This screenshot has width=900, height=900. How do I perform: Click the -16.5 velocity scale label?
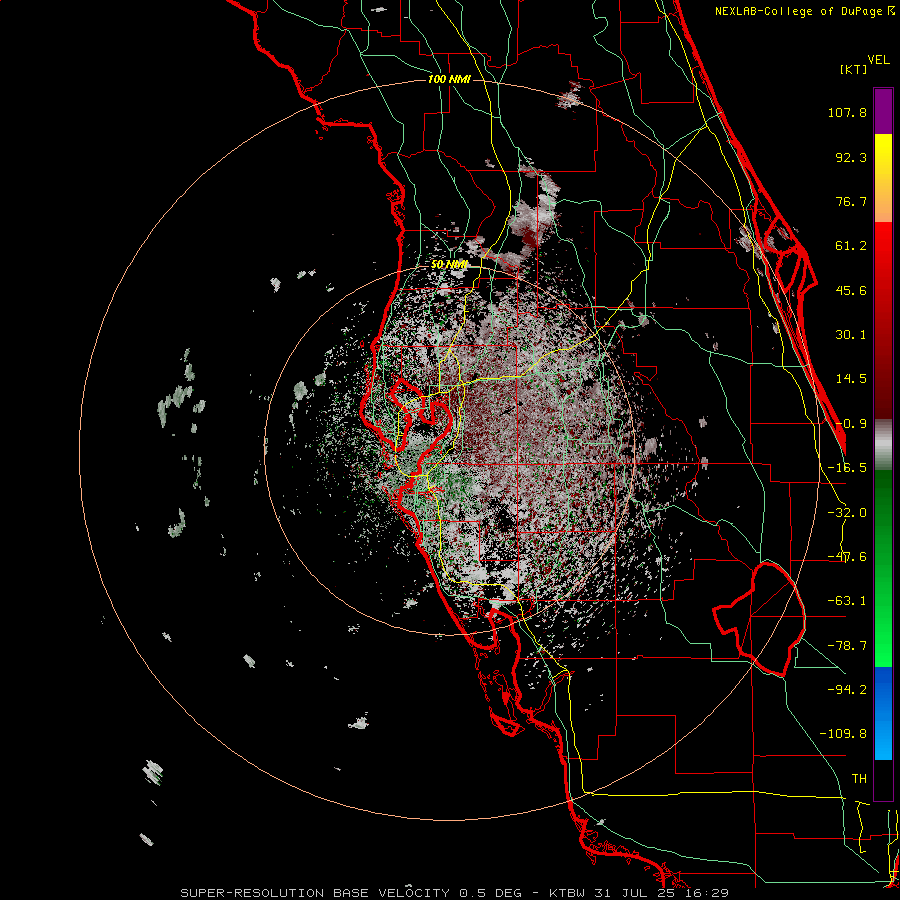(847, 468)
